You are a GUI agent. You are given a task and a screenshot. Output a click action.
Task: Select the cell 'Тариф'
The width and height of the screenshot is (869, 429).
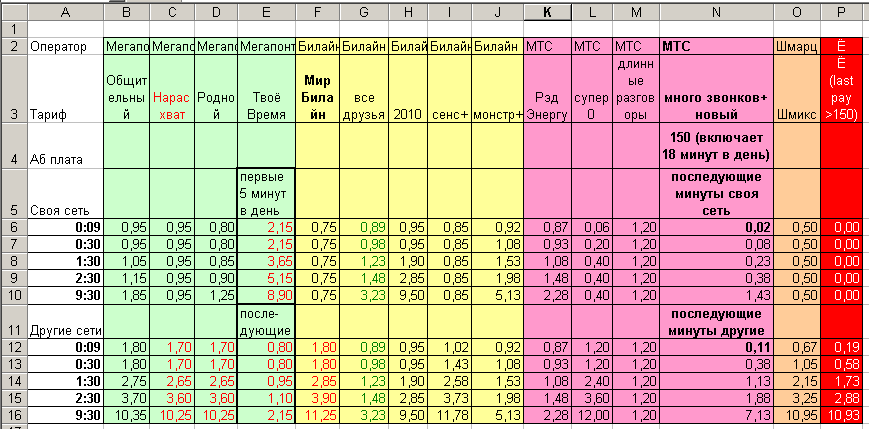pos(65,89)
